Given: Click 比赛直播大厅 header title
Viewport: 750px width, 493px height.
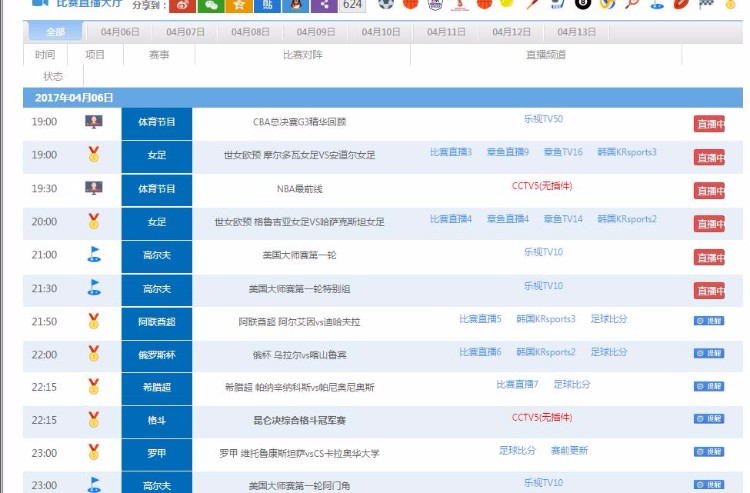Looking at the screenshot, I should click(89, 3).
